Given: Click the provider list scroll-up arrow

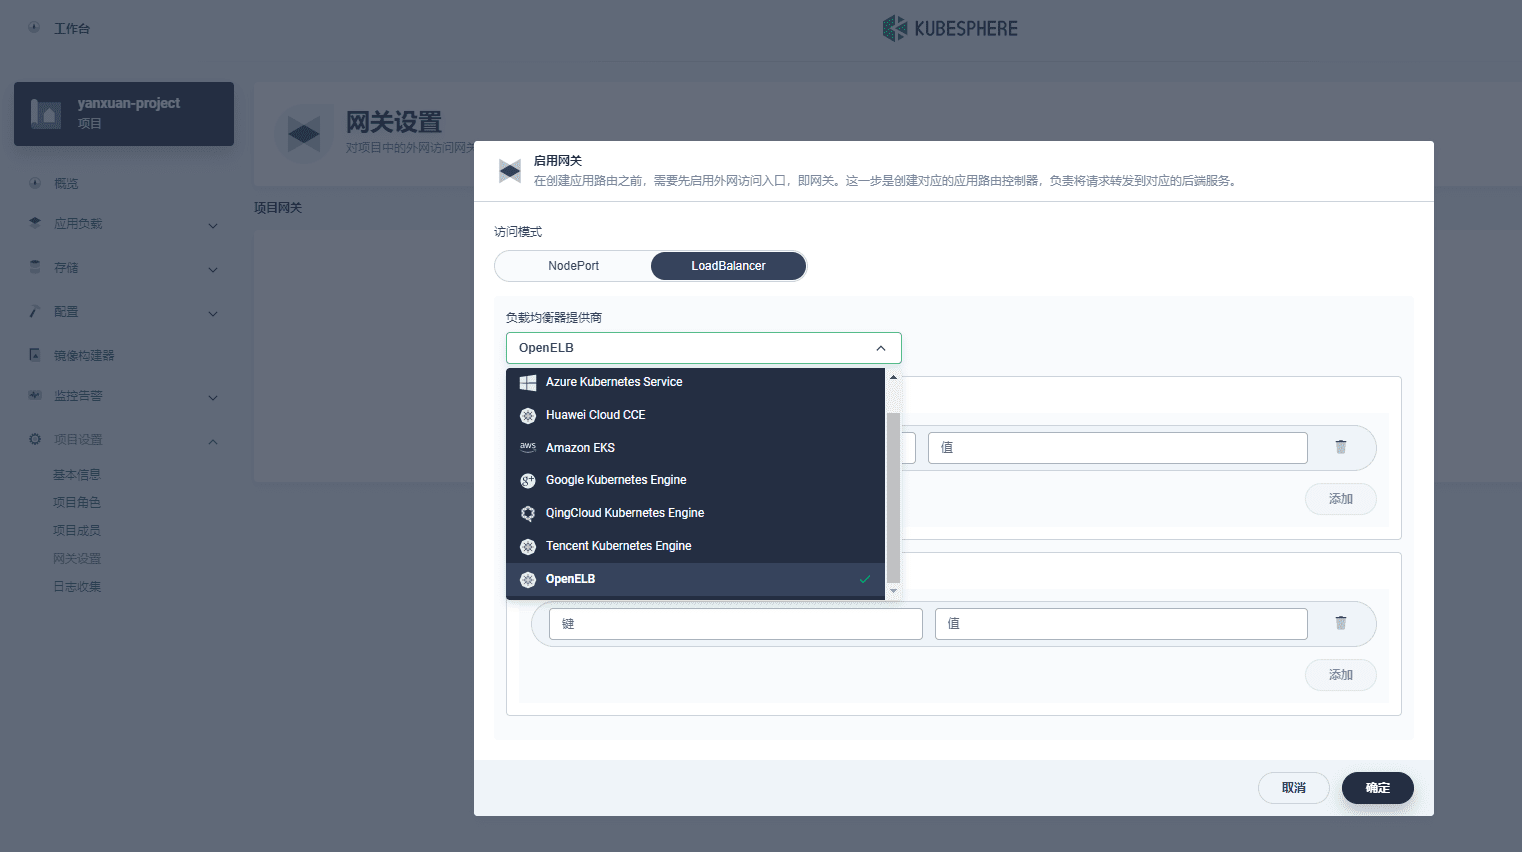Looking at the screenshot, I should (893, 377).
